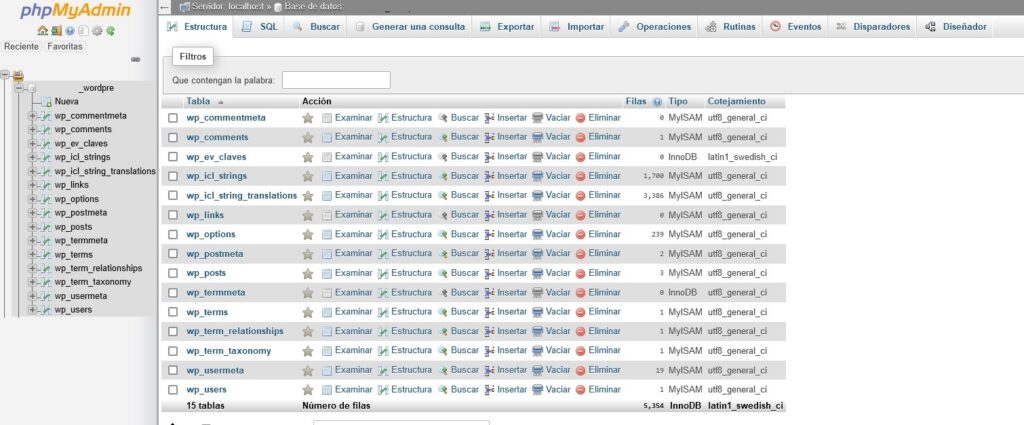
Task: Click the server icon in breadcrumb
Action: click(x=184, y=7)
